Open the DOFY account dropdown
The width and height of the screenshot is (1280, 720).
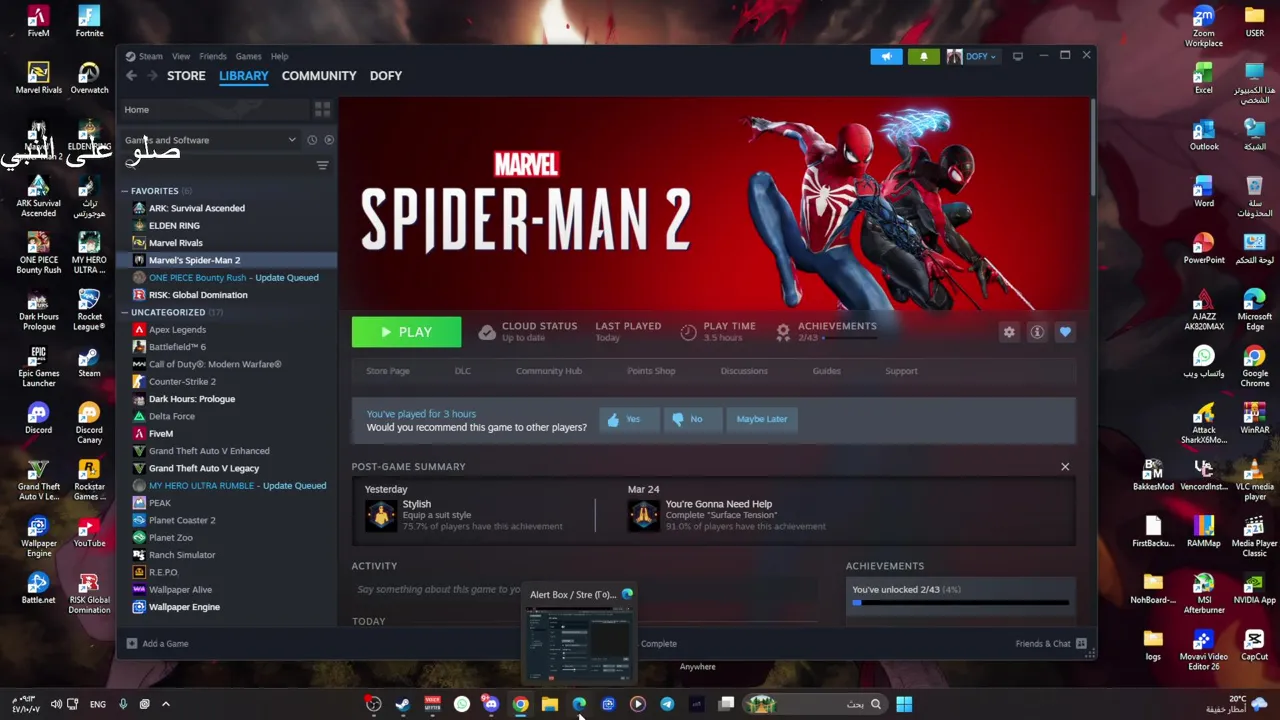[972, 57]
